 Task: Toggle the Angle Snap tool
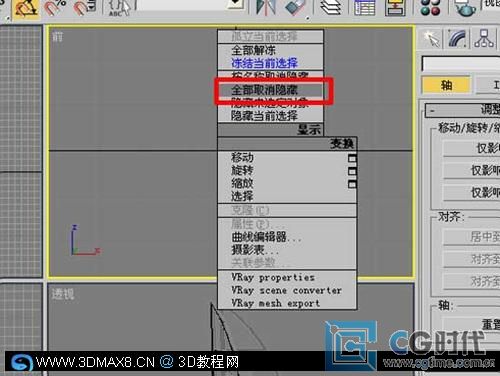[x=25, y=8]
